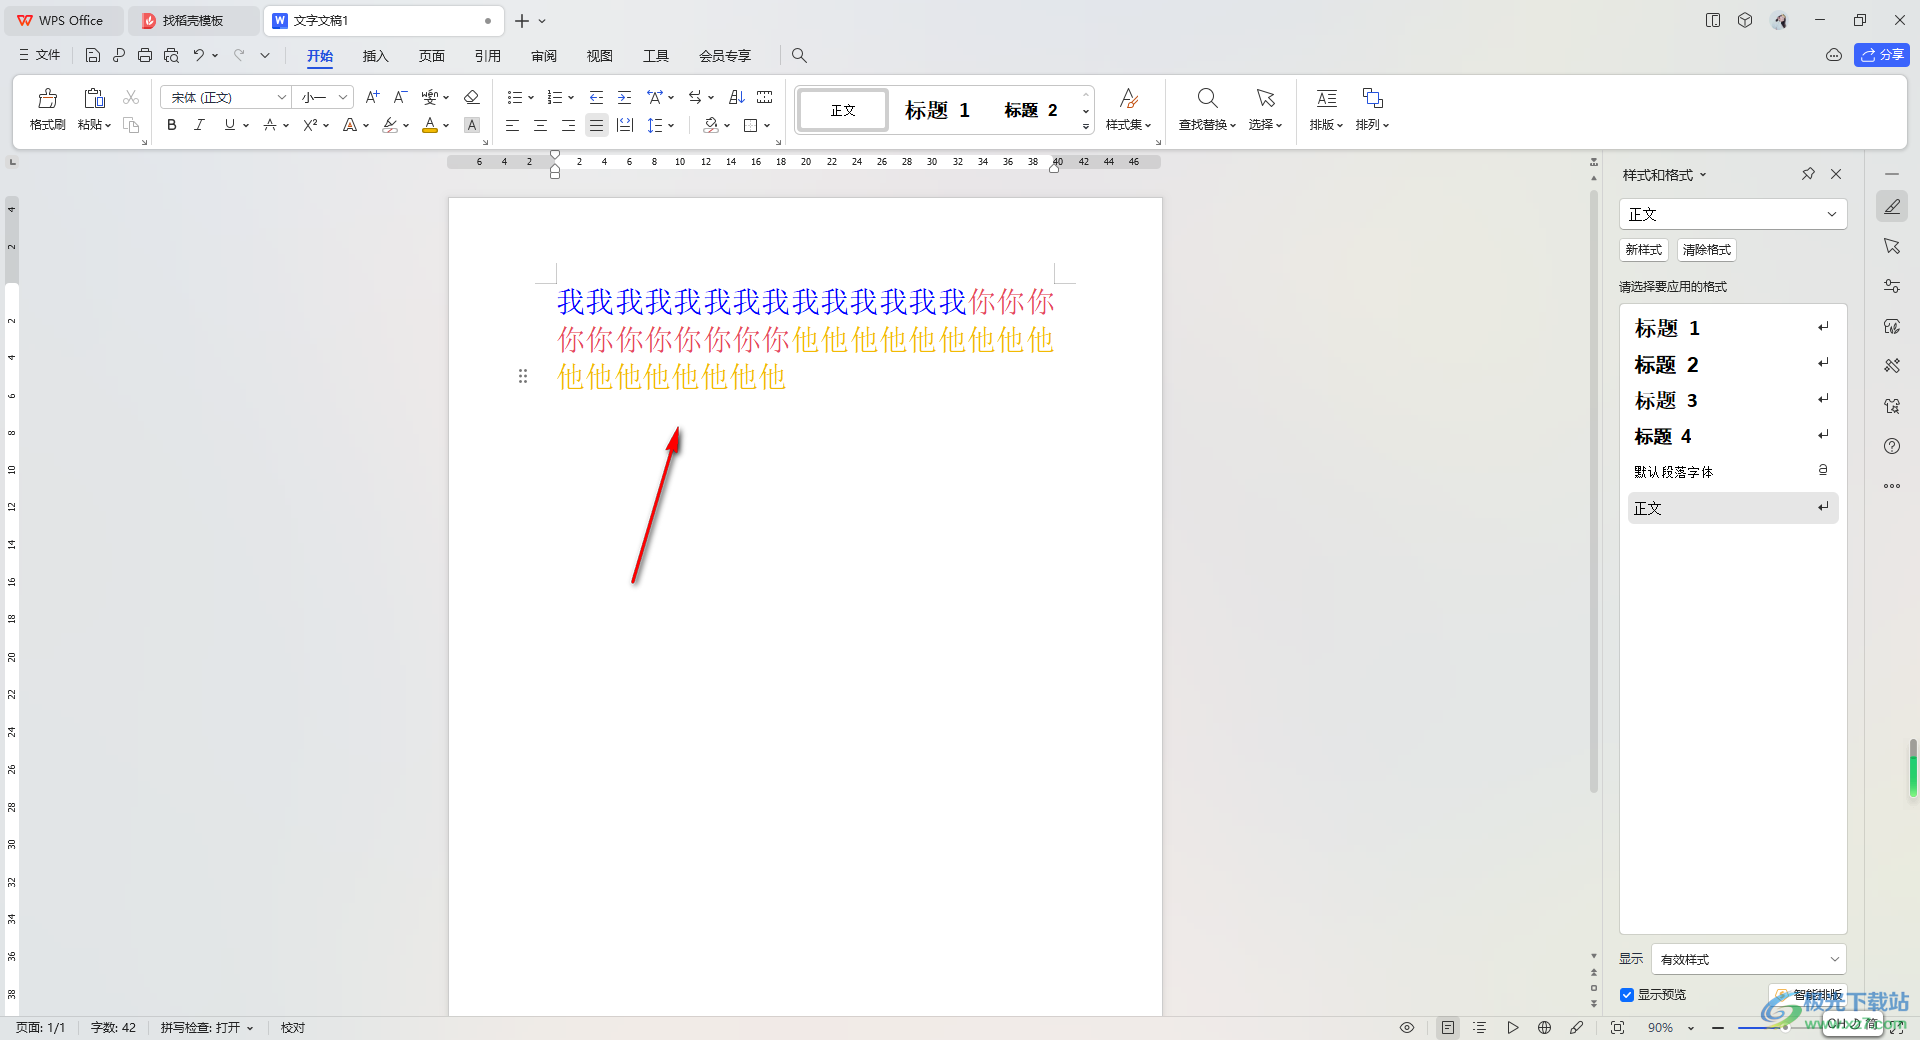Expand the bullet list dropdown arrow
The height and width of the screenshot is (1040, 1920).
click(x=531, y=97)
